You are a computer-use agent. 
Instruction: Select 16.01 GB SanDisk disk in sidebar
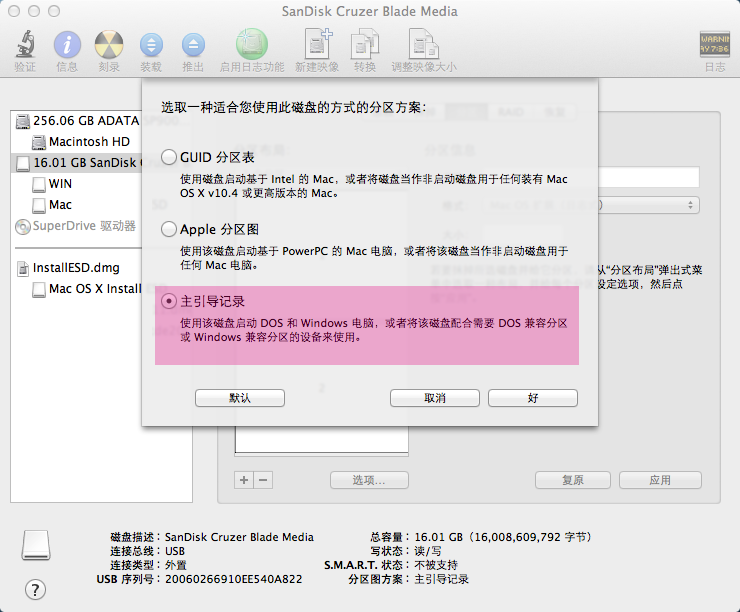click(78, 163)
